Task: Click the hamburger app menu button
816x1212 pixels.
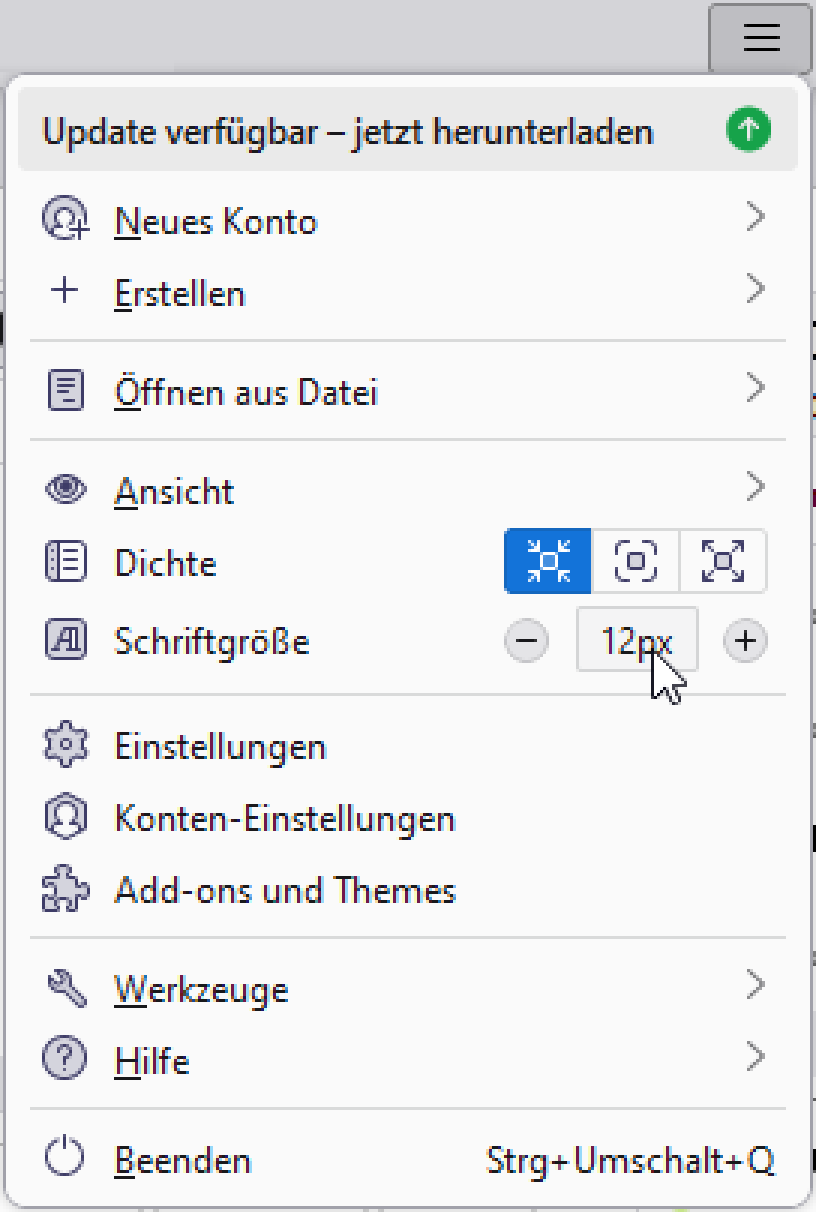Action: point(760,38)
